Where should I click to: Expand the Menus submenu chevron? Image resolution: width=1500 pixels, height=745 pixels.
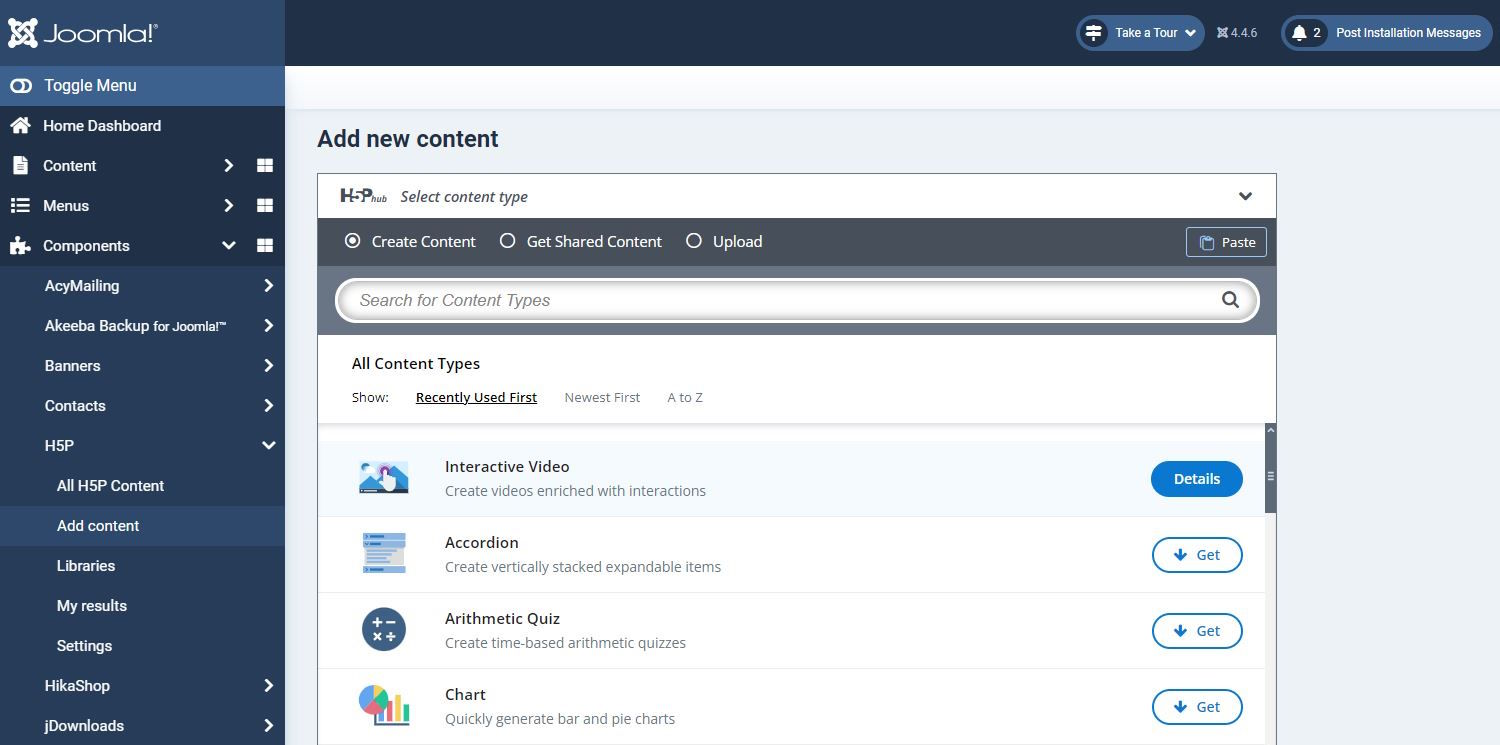228,206
